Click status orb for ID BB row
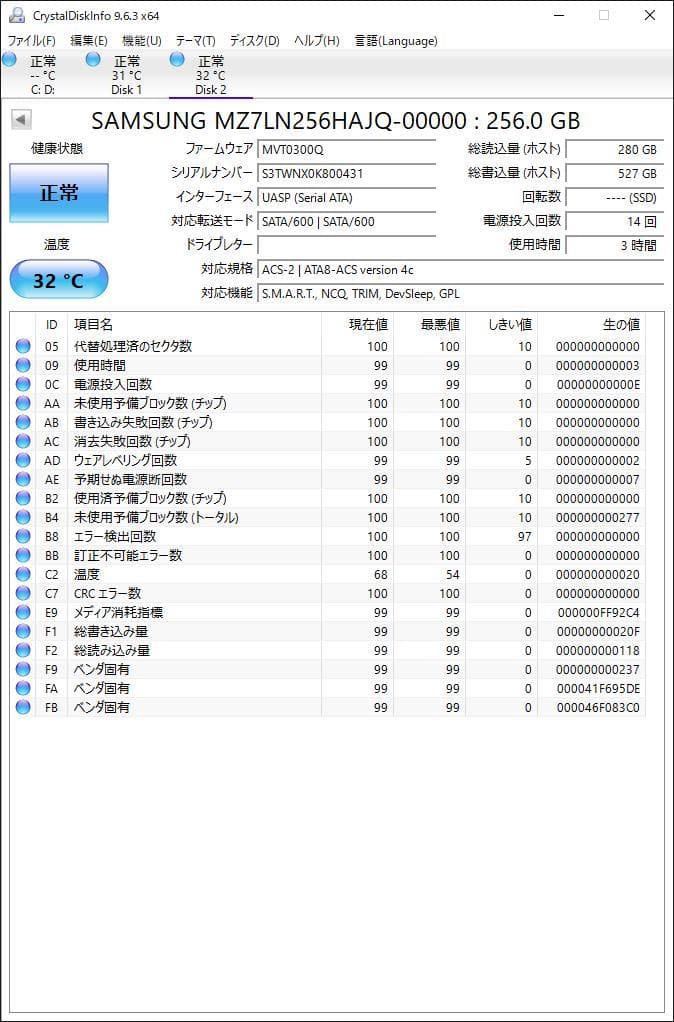Image resolution: width=674 pixels, height=1022 pixels. (23, 555)
